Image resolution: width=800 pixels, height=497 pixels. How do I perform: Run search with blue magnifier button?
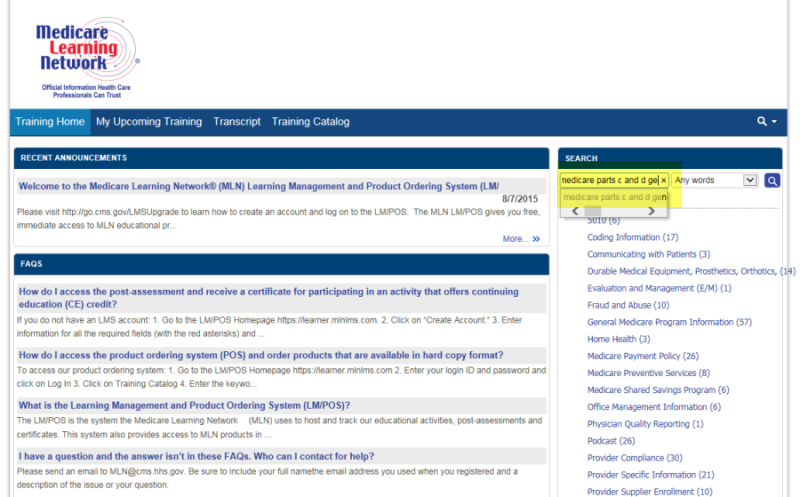pyautogui.click(x=772, y=181)
